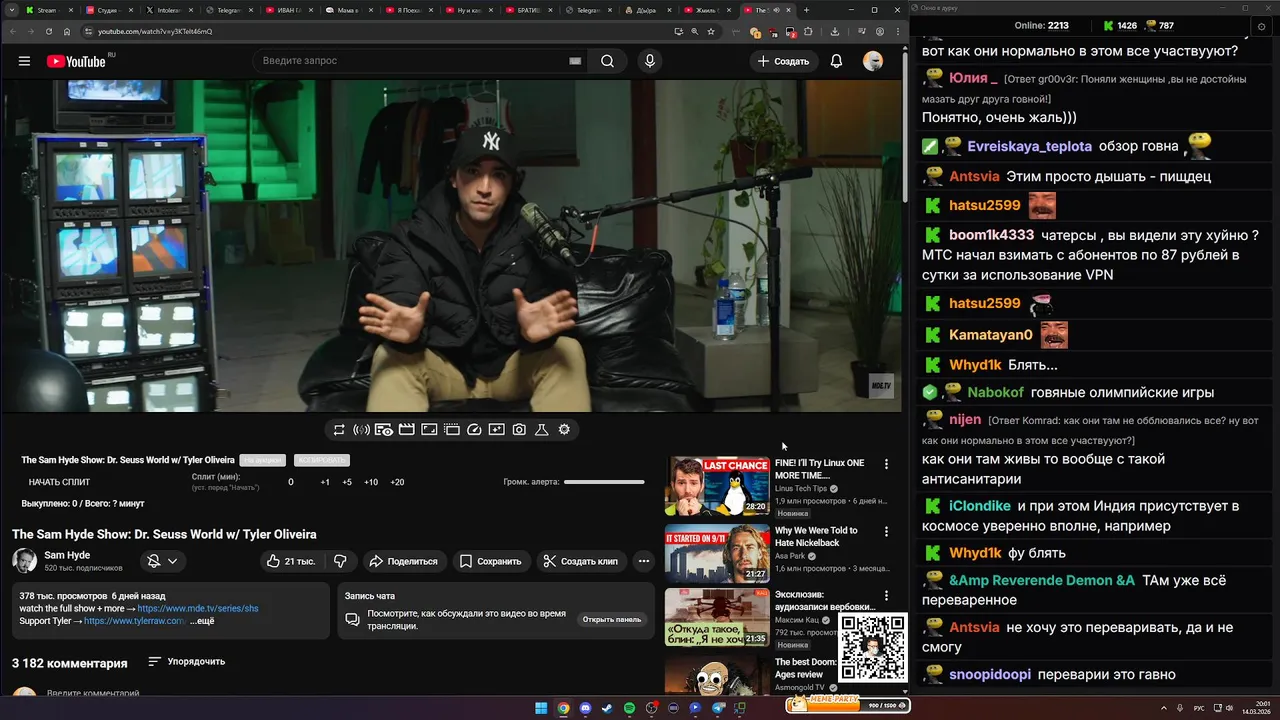Click the search magnifier button
This screenshot has height=720, width=1280.
pos(607,61)
